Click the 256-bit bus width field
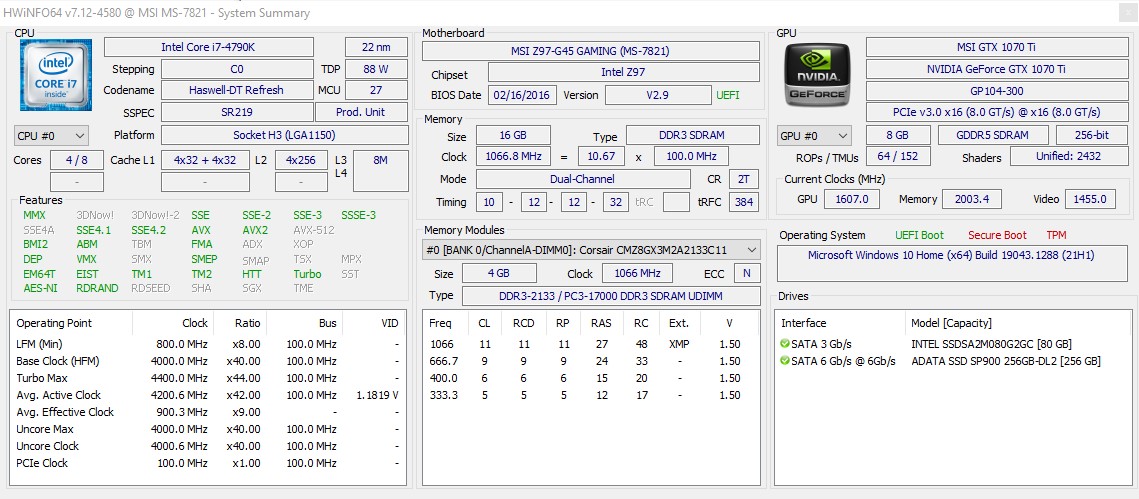 click(1092, 135)
